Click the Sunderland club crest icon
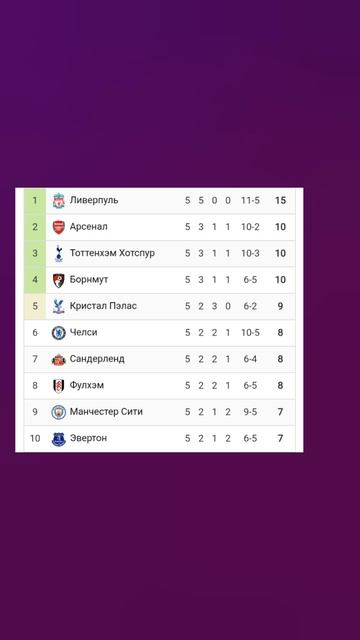The image size is (360, 640). point(59,359)
